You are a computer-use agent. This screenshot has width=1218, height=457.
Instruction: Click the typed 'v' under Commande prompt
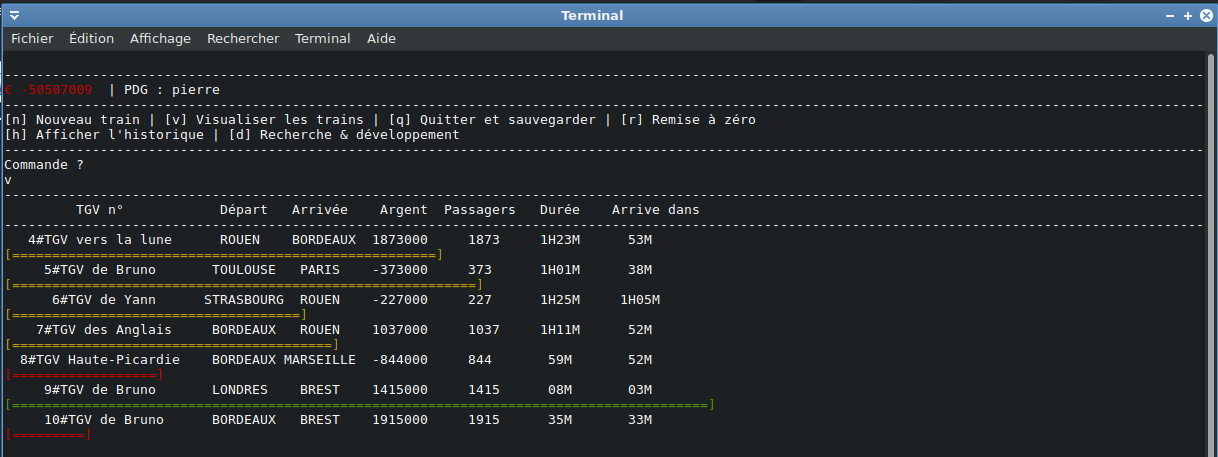tap(8, 180)
